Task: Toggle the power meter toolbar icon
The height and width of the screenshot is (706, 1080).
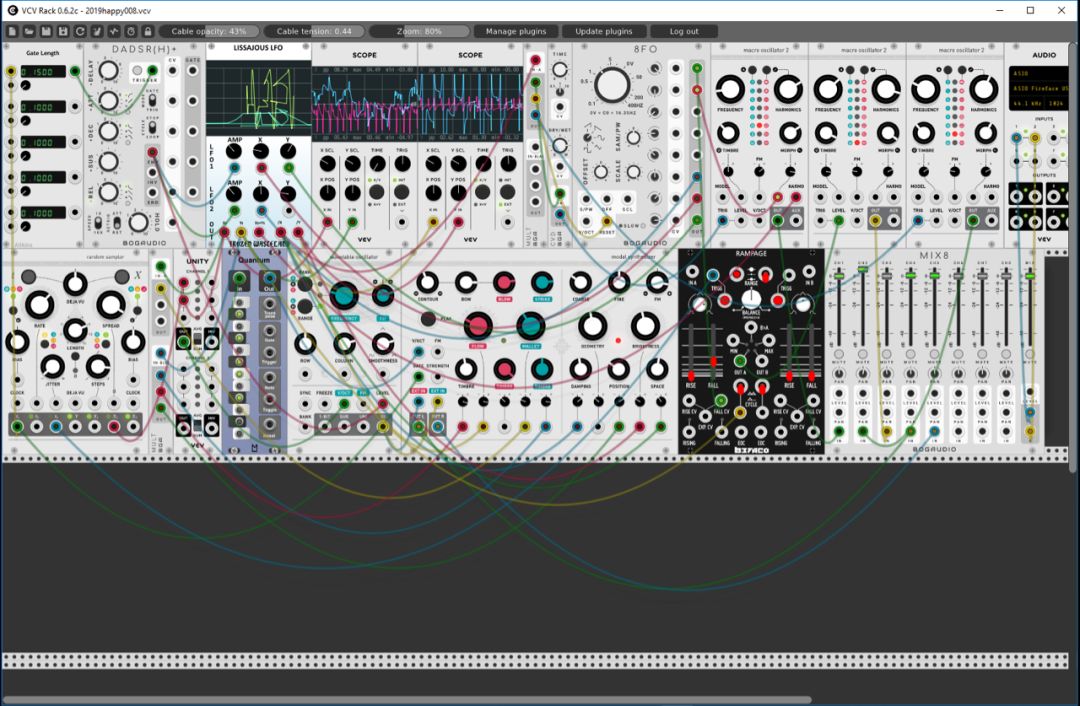Action: [x=114, y=31]
